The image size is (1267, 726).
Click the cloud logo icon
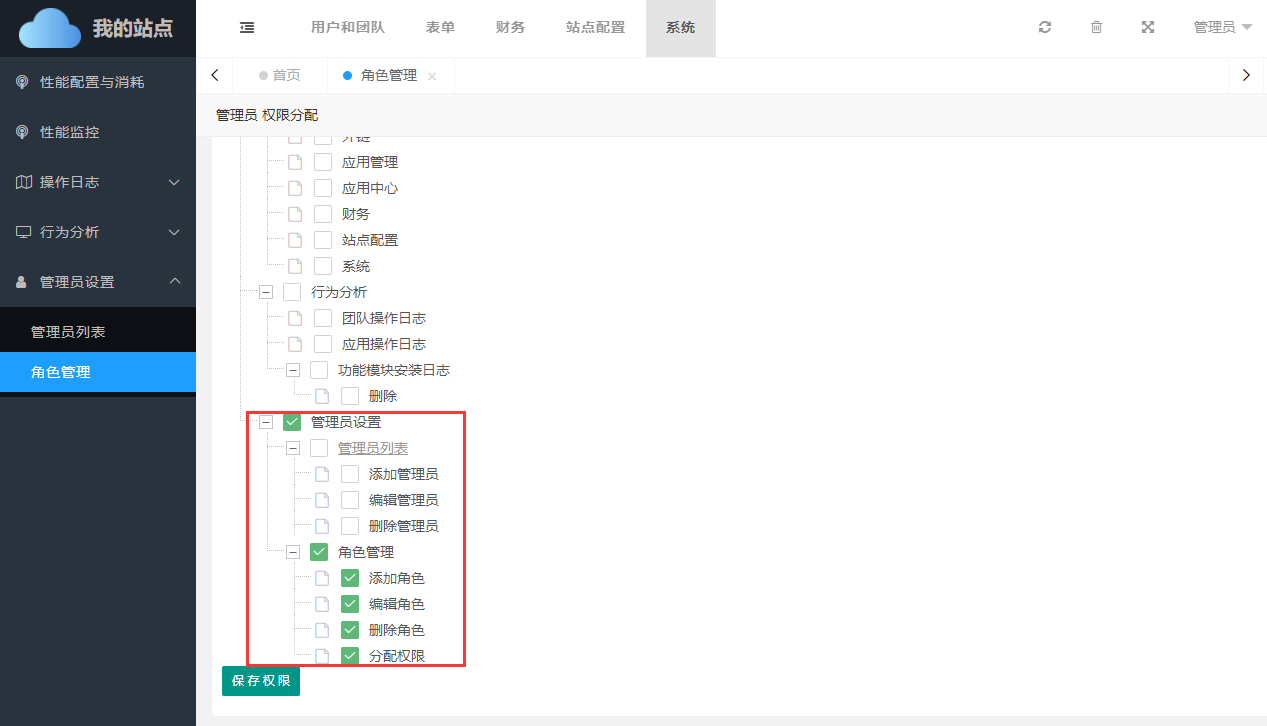coord(50,28)
